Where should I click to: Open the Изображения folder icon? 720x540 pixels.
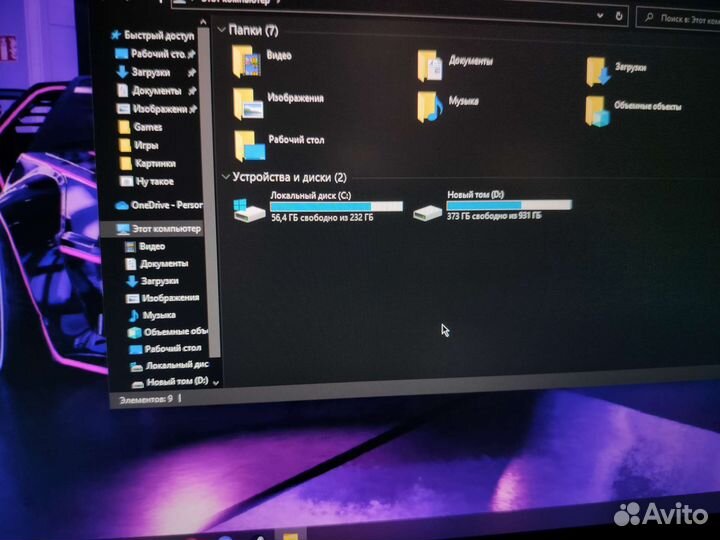tap(248, 104)
